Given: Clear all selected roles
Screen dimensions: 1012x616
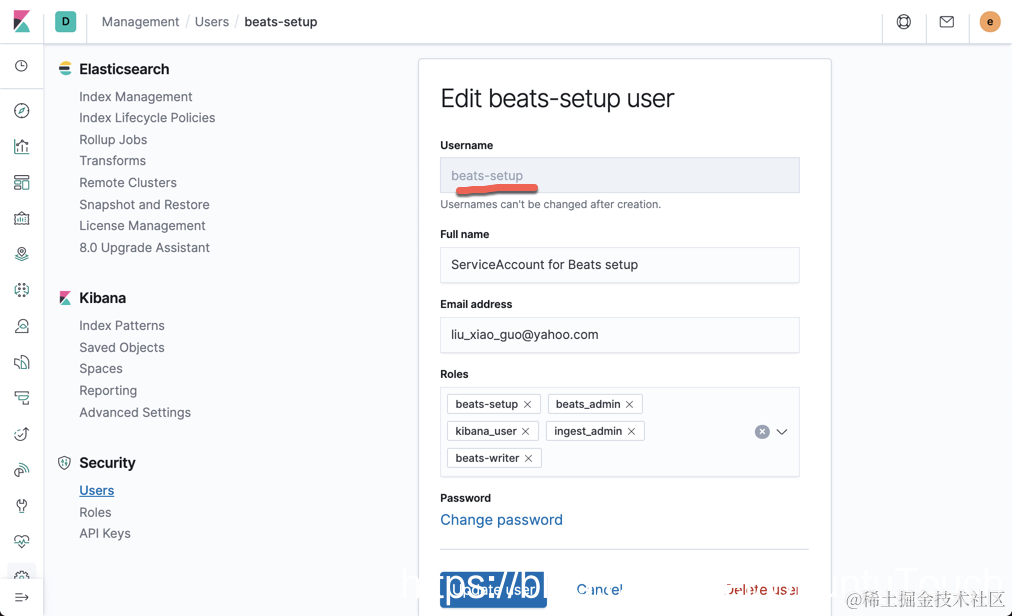Looking at the screenshot, I should (762, 431).
